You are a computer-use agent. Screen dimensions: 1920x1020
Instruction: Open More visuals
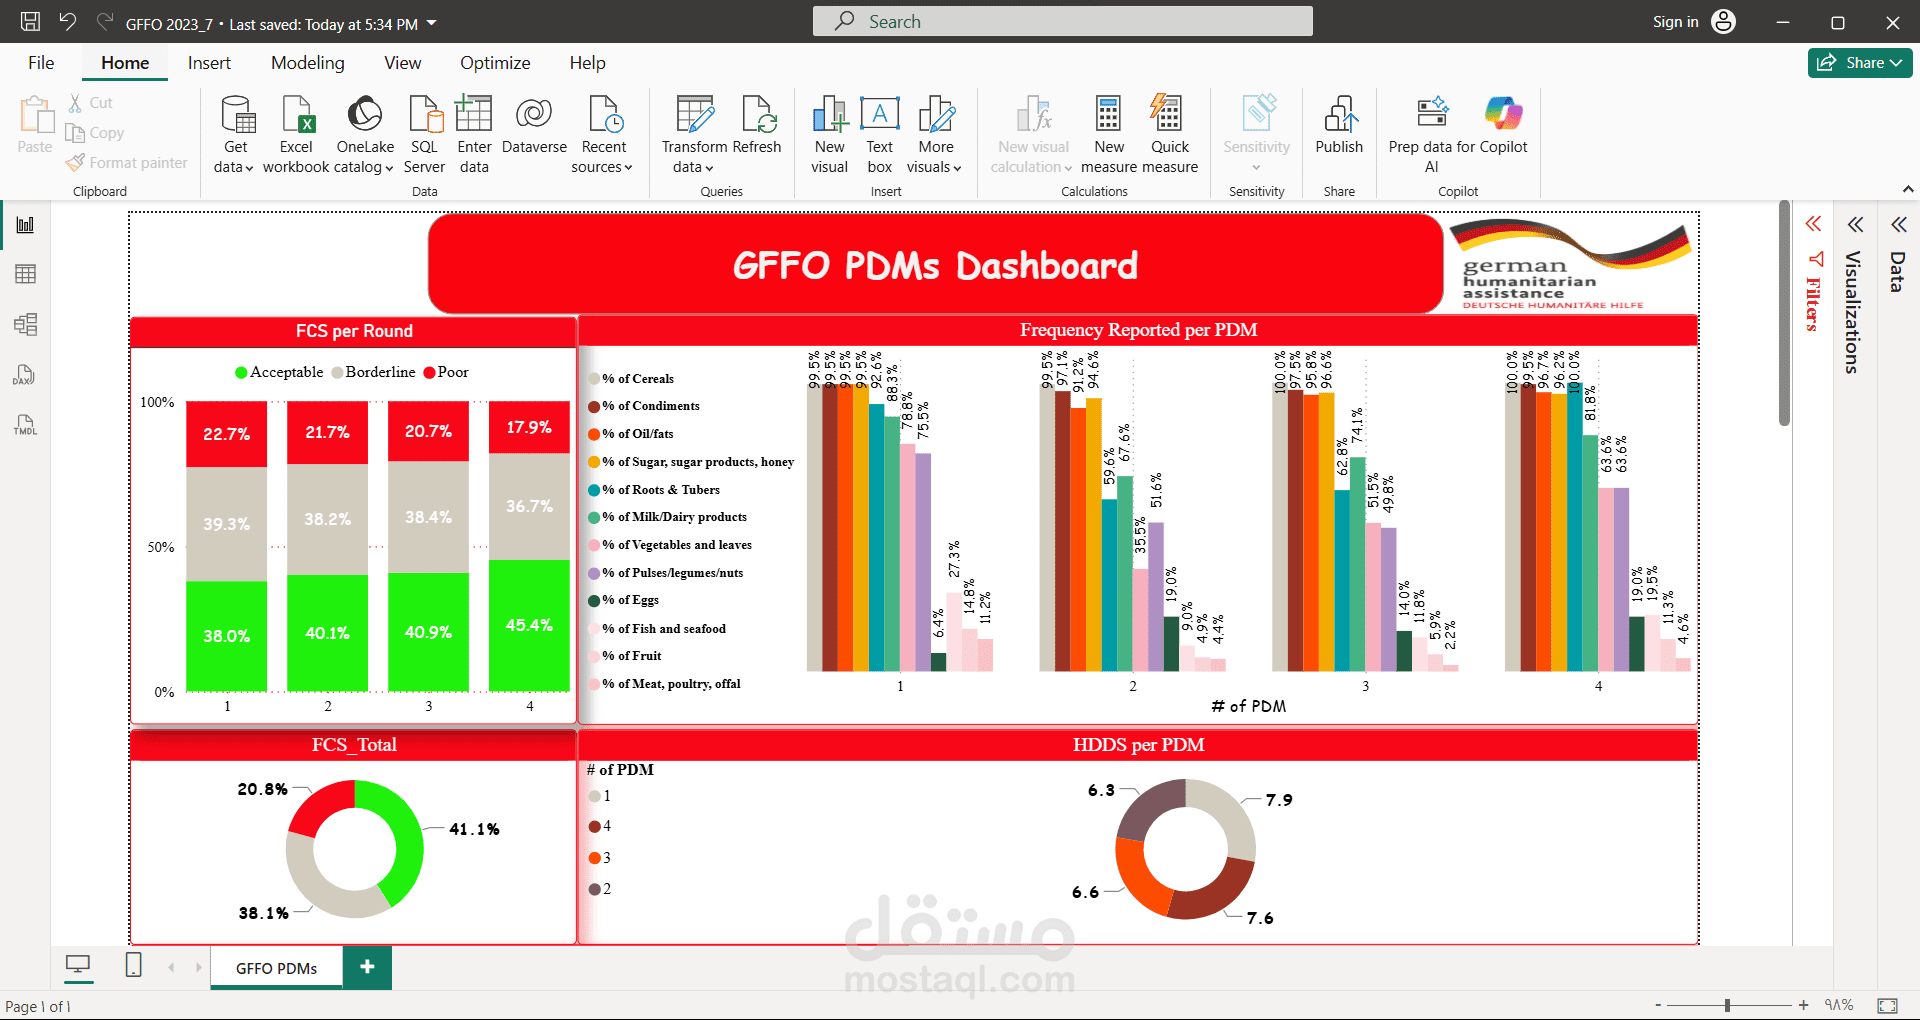click(935, 135)
